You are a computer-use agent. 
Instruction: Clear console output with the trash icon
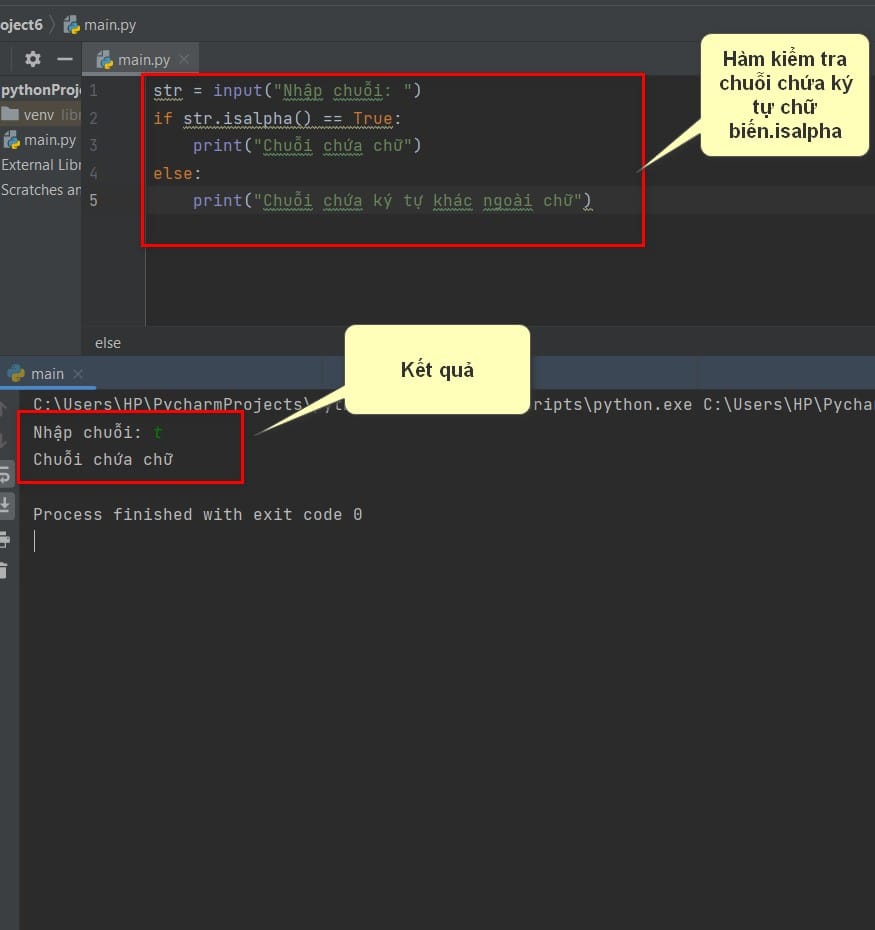pos(4,571)
